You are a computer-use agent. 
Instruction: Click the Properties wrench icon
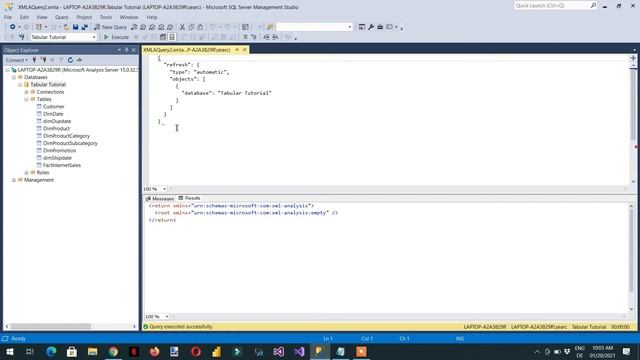[x=371, y=27]
